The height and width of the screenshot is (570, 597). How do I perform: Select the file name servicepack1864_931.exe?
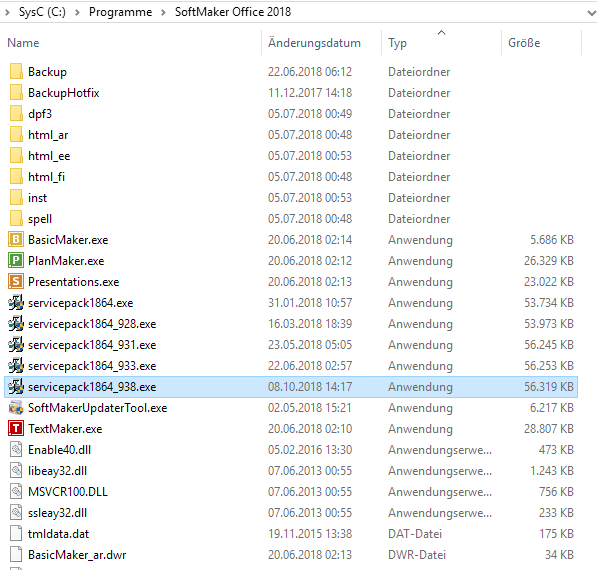point(92,345)
